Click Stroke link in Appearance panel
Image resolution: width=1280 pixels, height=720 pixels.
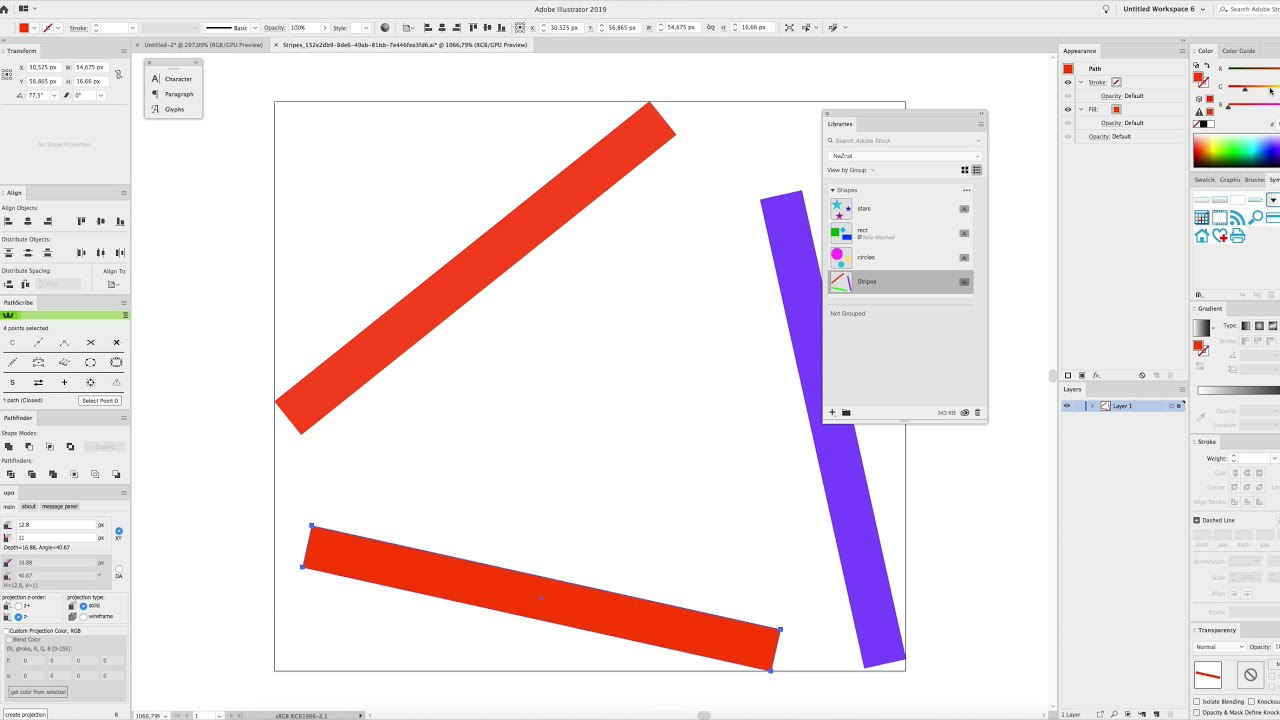tap(1097, 82)
